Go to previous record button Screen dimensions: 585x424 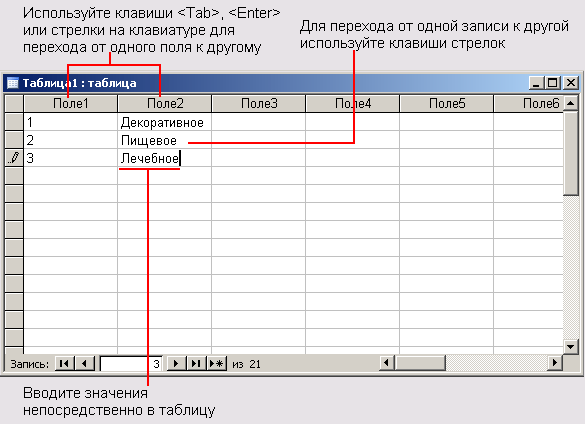85,363
